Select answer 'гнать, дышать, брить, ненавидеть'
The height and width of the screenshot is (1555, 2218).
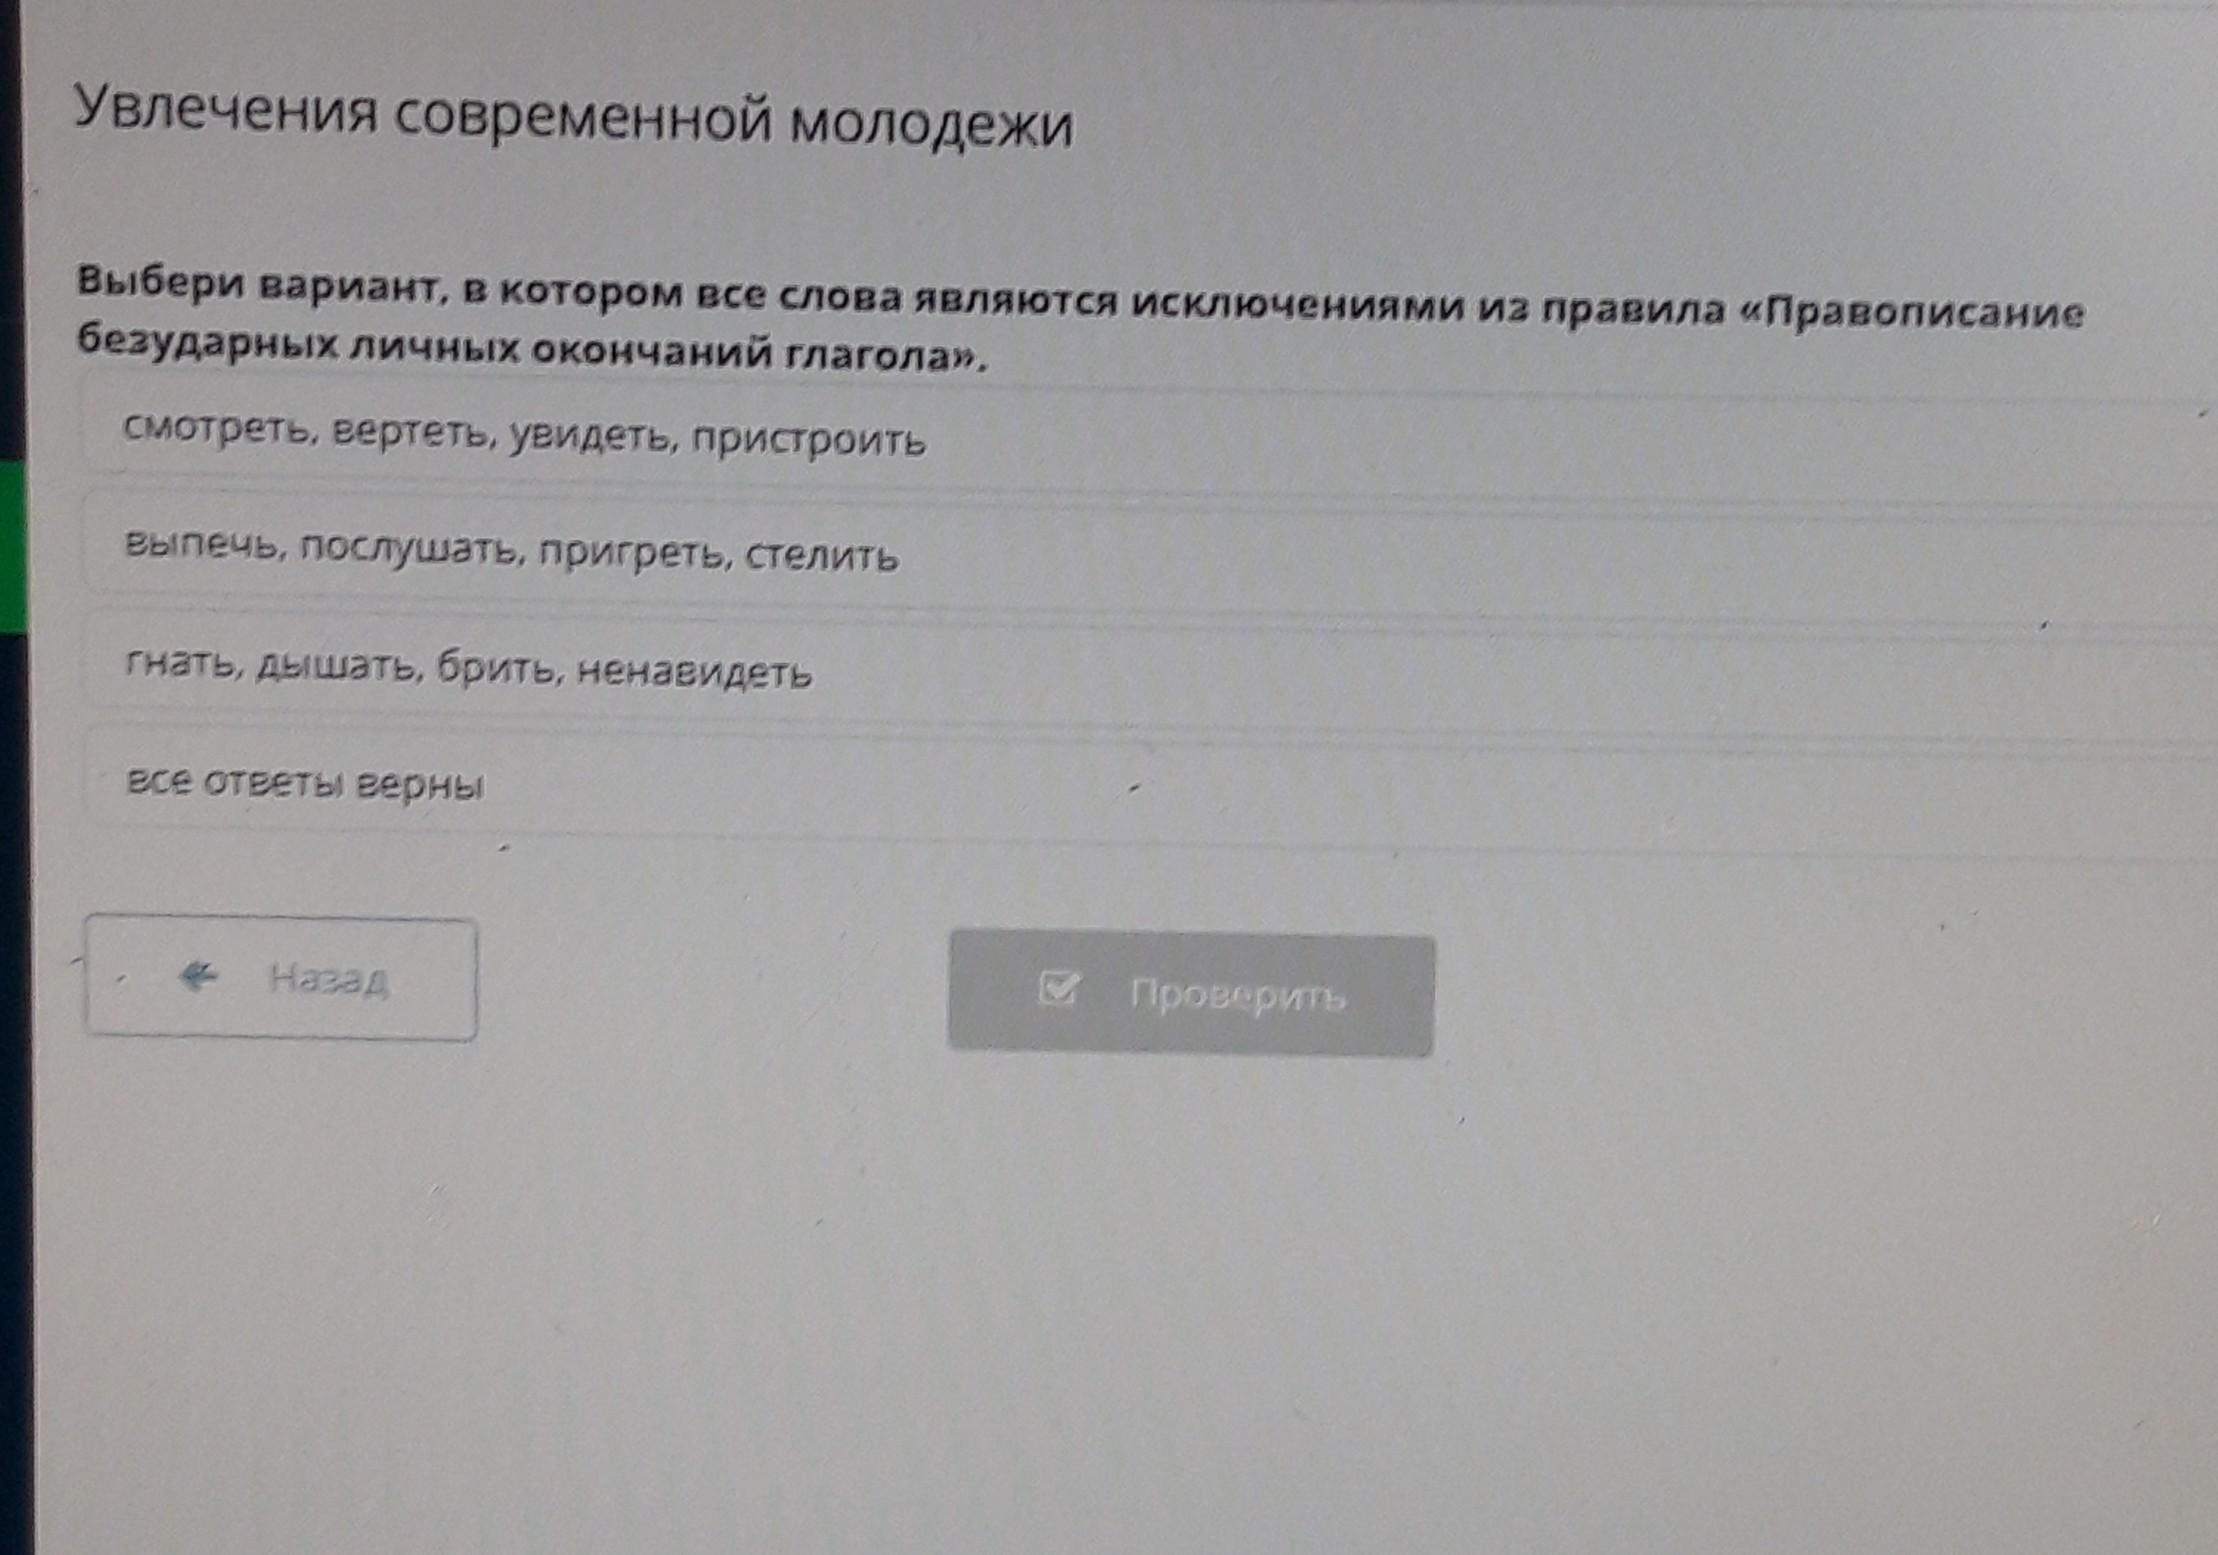(468, 667)
